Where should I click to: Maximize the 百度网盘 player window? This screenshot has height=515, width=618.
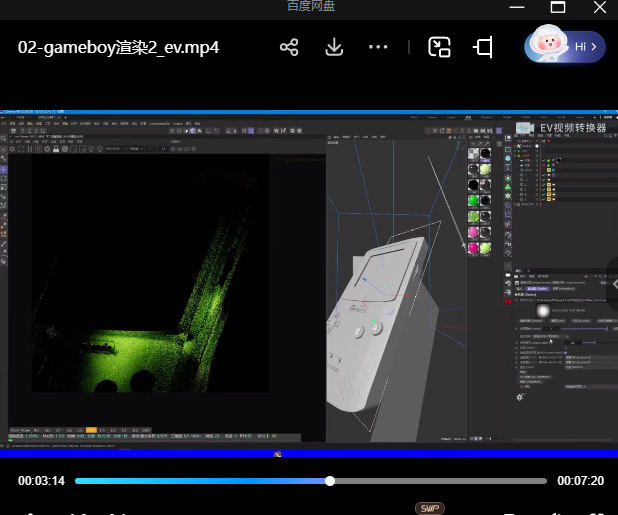[558, 7]
